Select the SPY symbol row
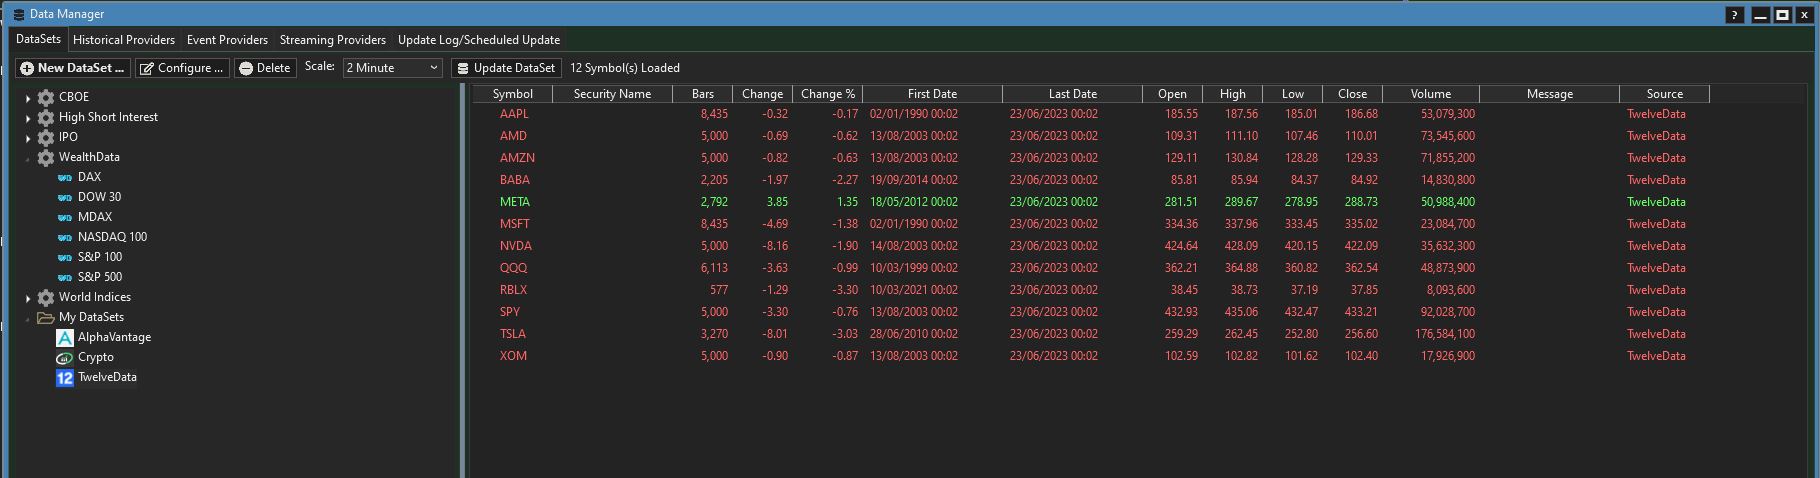The height and width of the screenshot is (478, 1820). [1090, 312]
